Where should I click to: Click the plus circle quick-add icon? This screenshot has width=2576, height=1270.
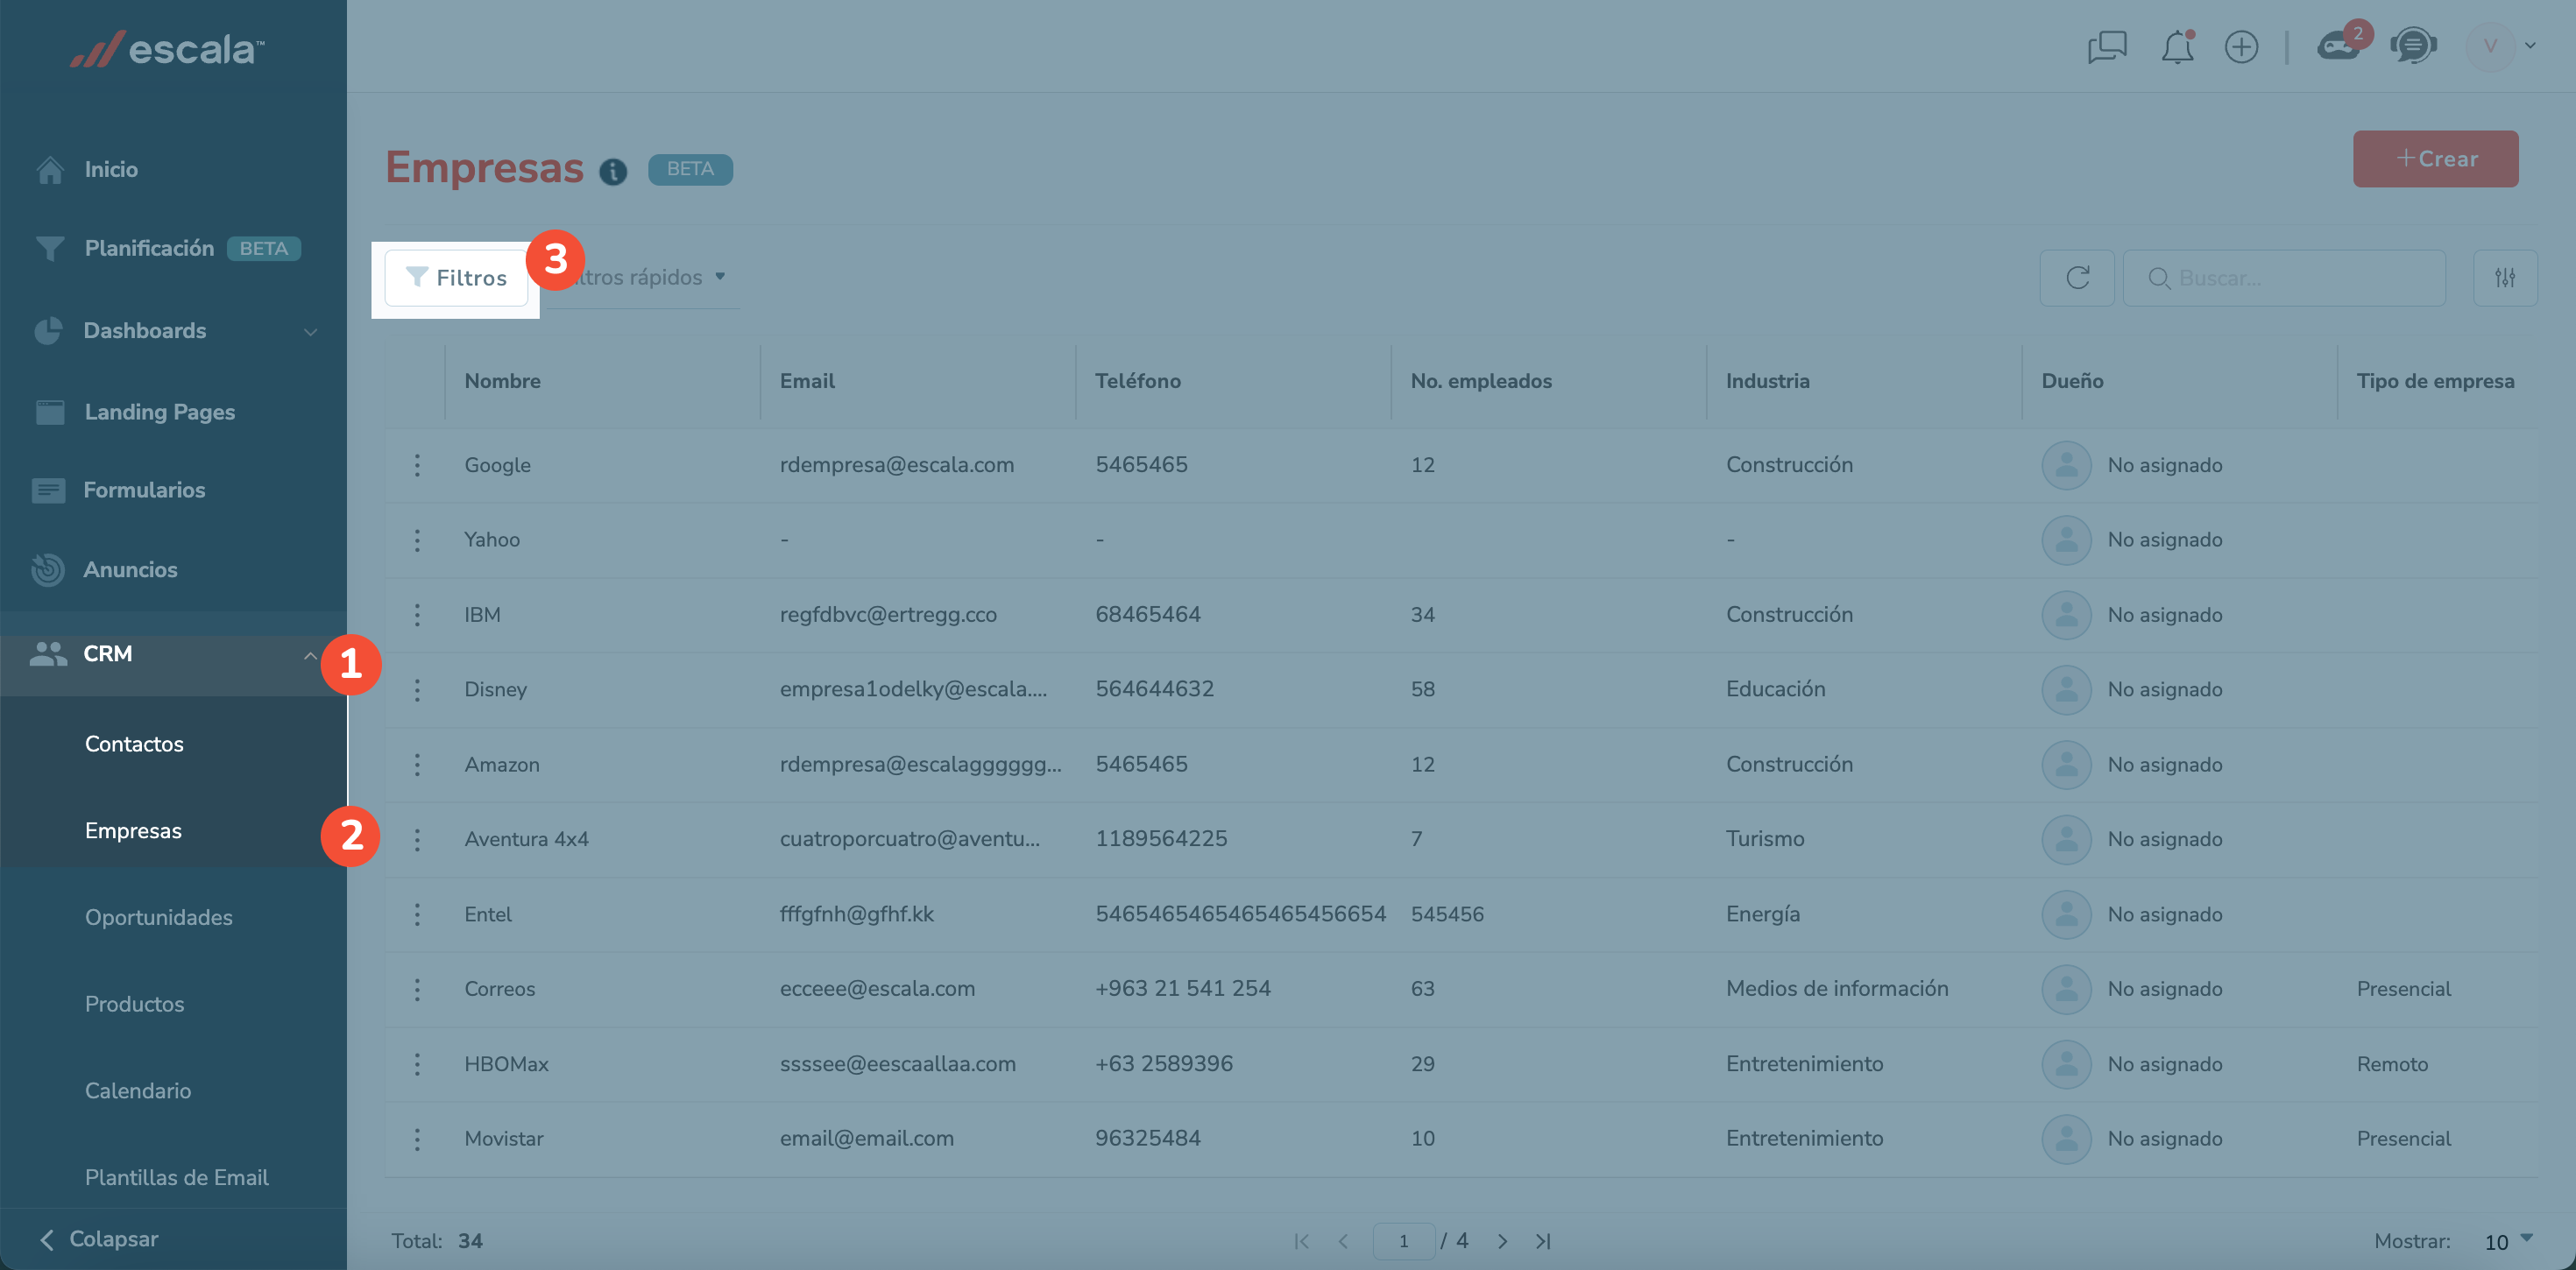[x=2241, y=47]
